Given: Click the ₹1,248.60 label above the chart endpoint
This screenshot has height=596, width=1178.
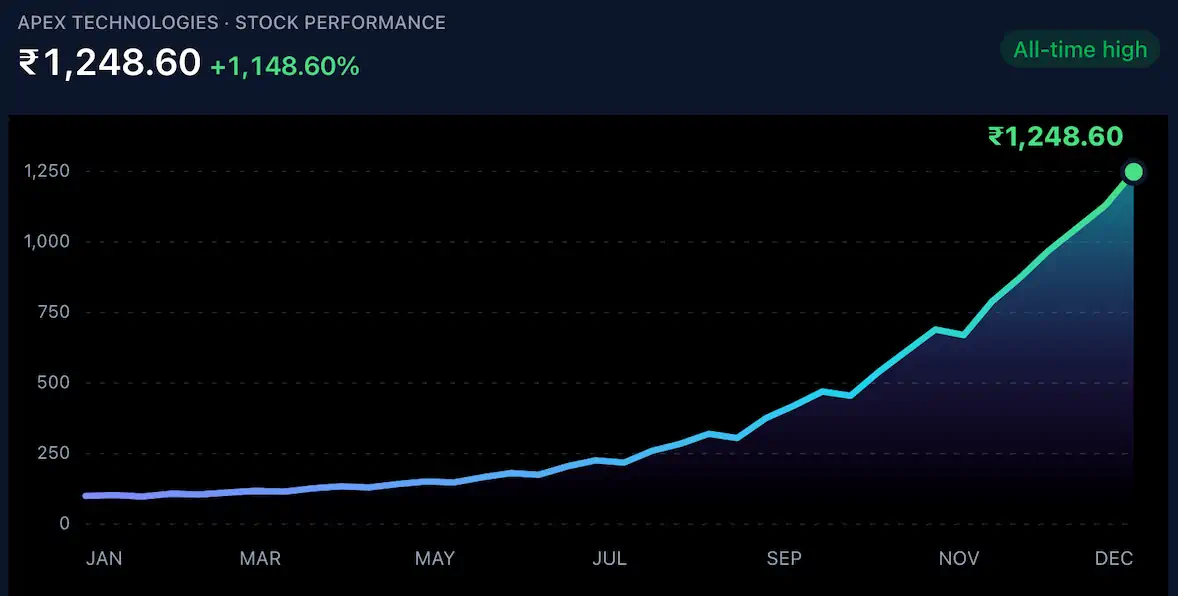Looking at the screenshot, I should click(x=1056, y=136).
